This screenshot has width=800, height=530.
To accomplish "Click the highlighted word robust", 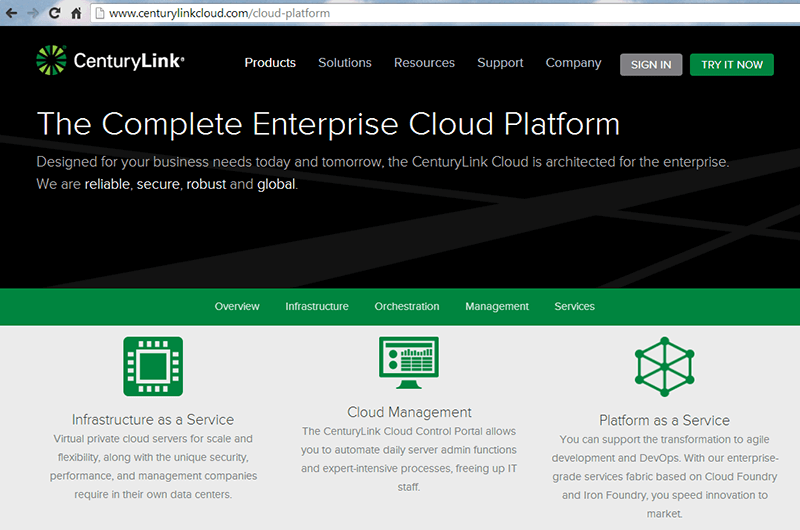I will click(206, 184).
